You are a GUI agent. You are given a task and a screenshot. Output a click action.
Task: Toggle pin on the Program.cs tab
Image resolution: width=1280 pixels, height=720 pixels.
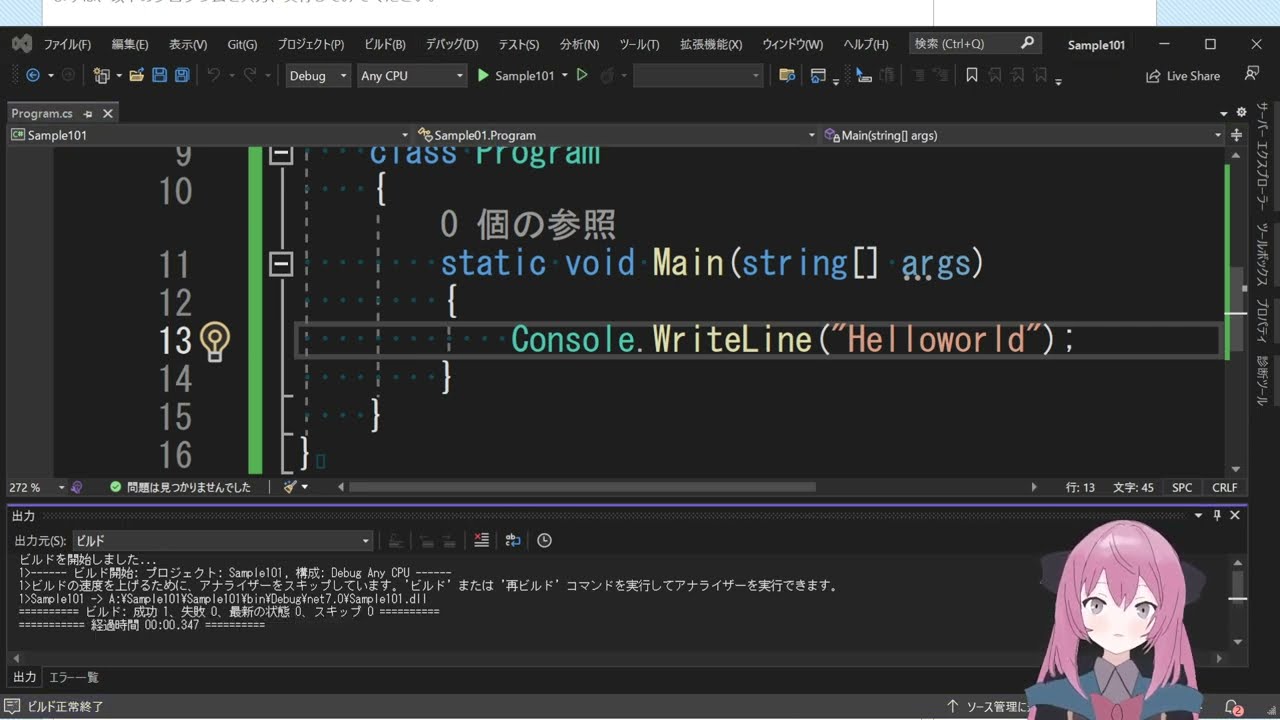click(x=88, y=114)
